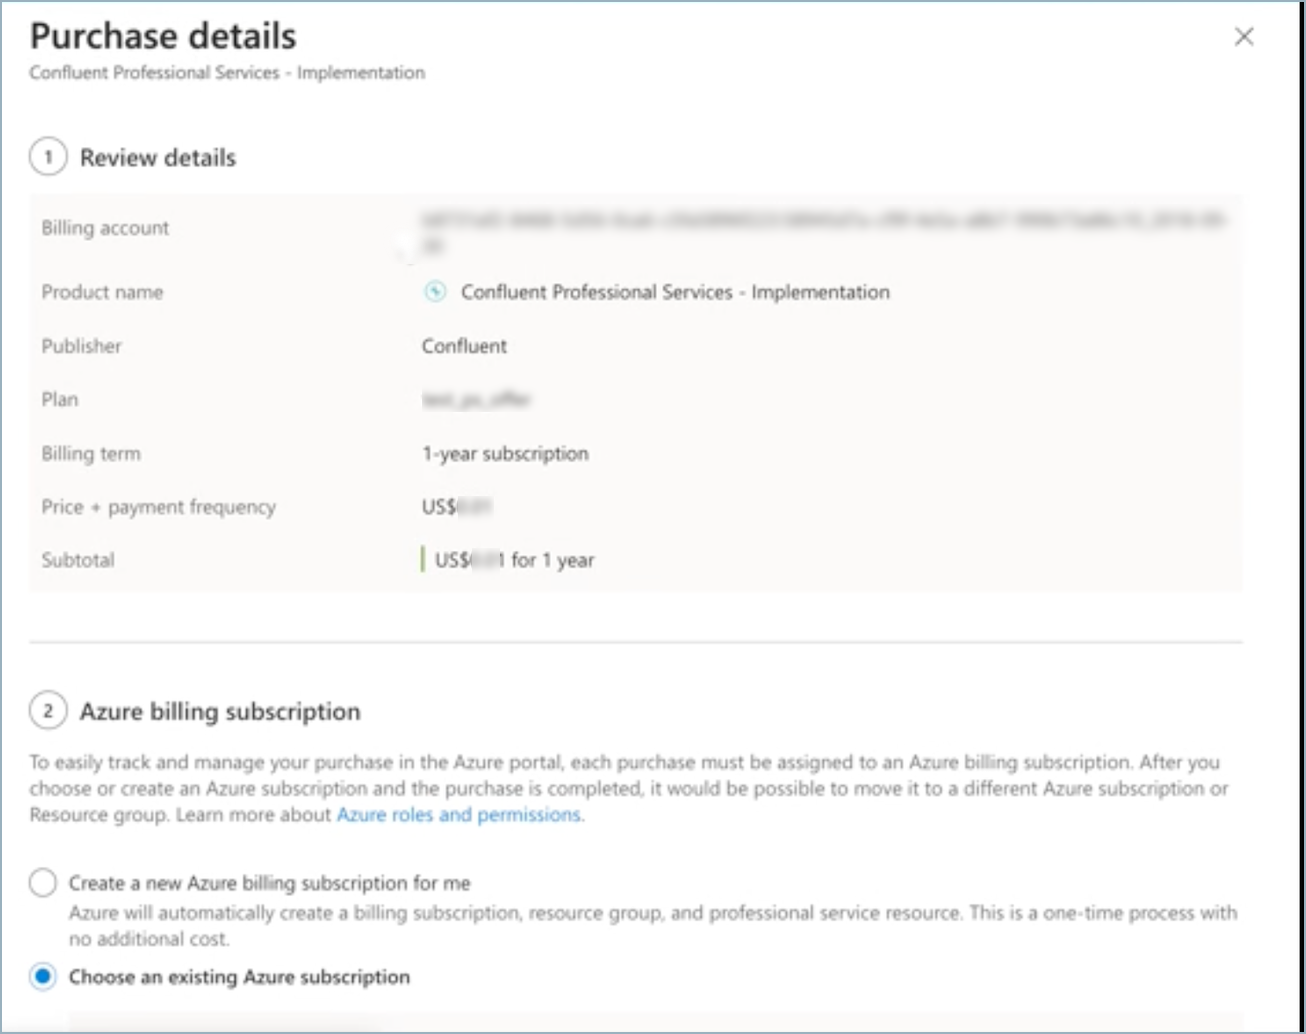Click the Publisher value Confluent

[x=462, y=345]
